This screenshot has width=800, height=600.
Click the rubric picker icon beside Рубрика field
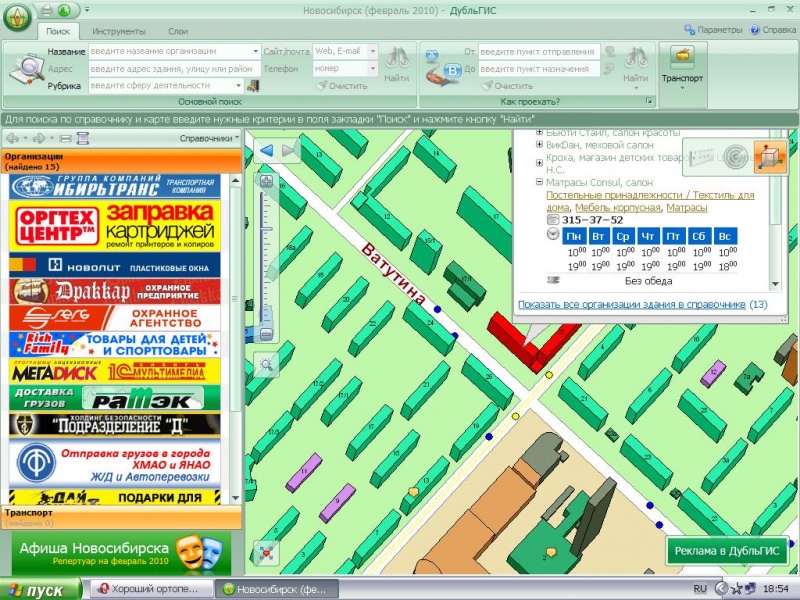point(252,86)
